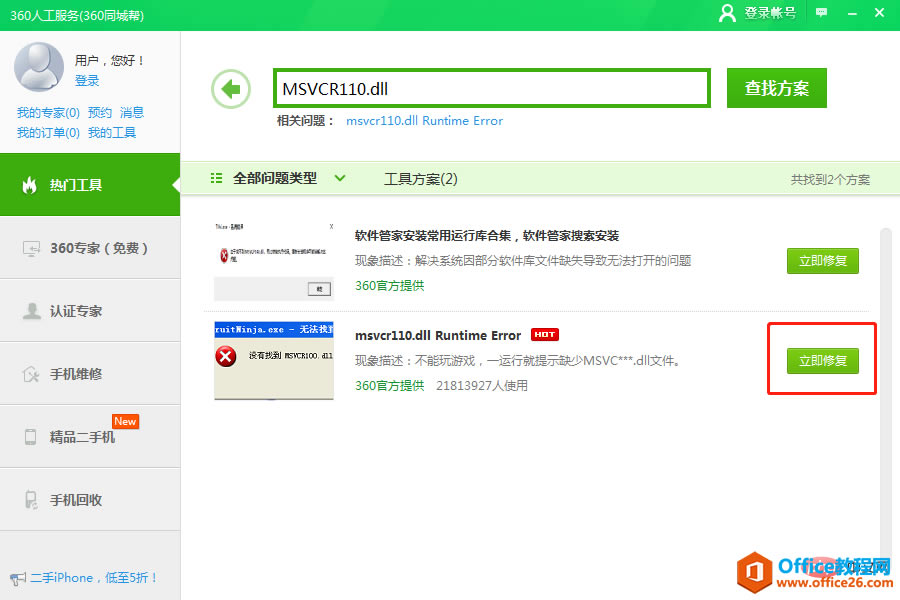This screenshot has width=900, height=600.
Task: Click the 360官方提供 label under first result
Action: coord(389,285)
